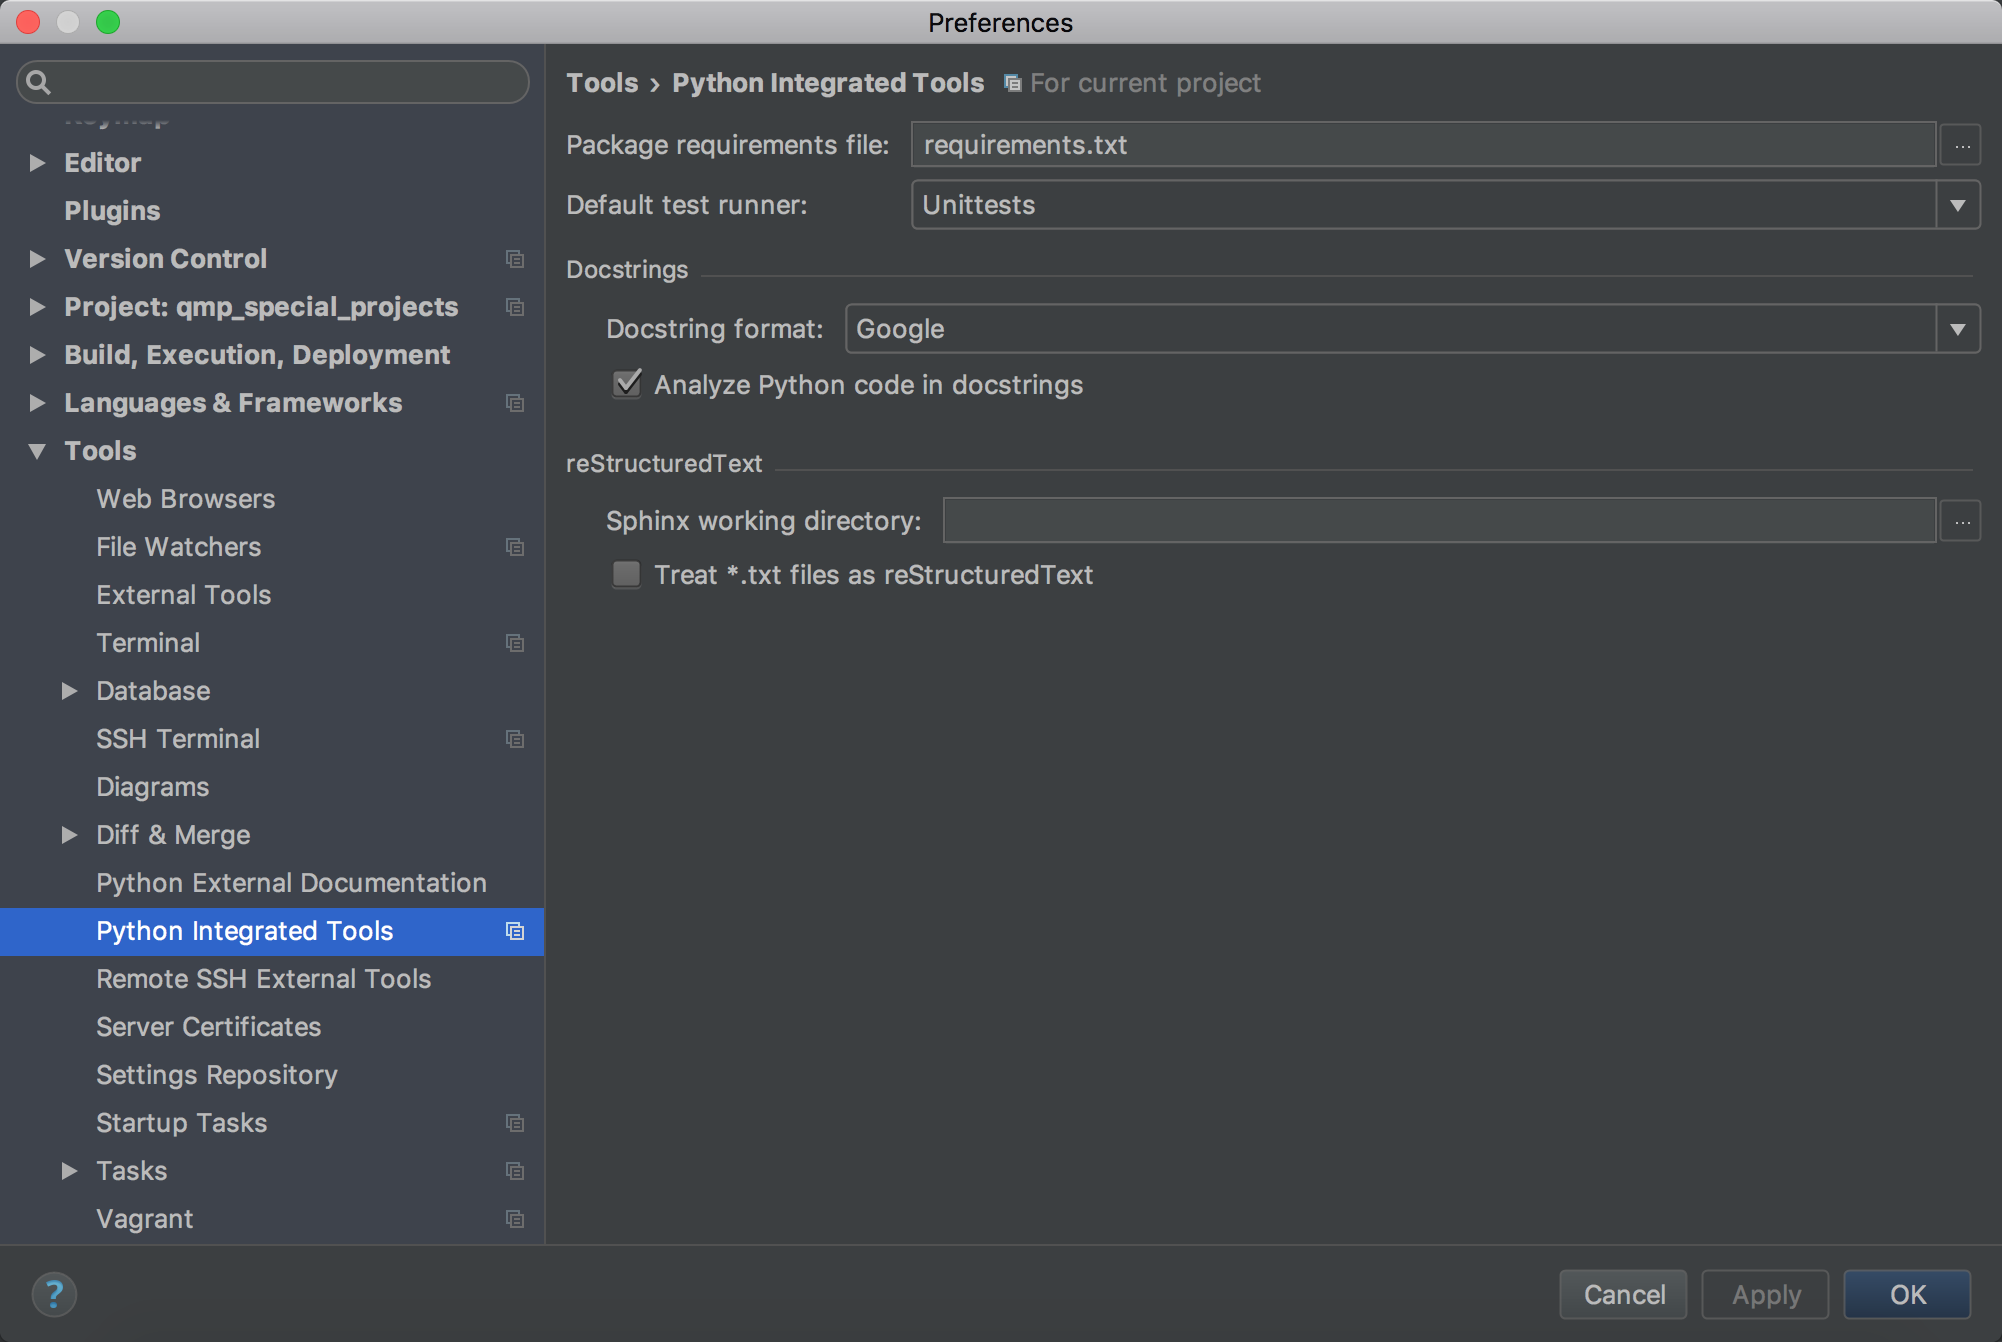Click the Cancel button
2002x1342 pixels.
click(1623, 1295)
